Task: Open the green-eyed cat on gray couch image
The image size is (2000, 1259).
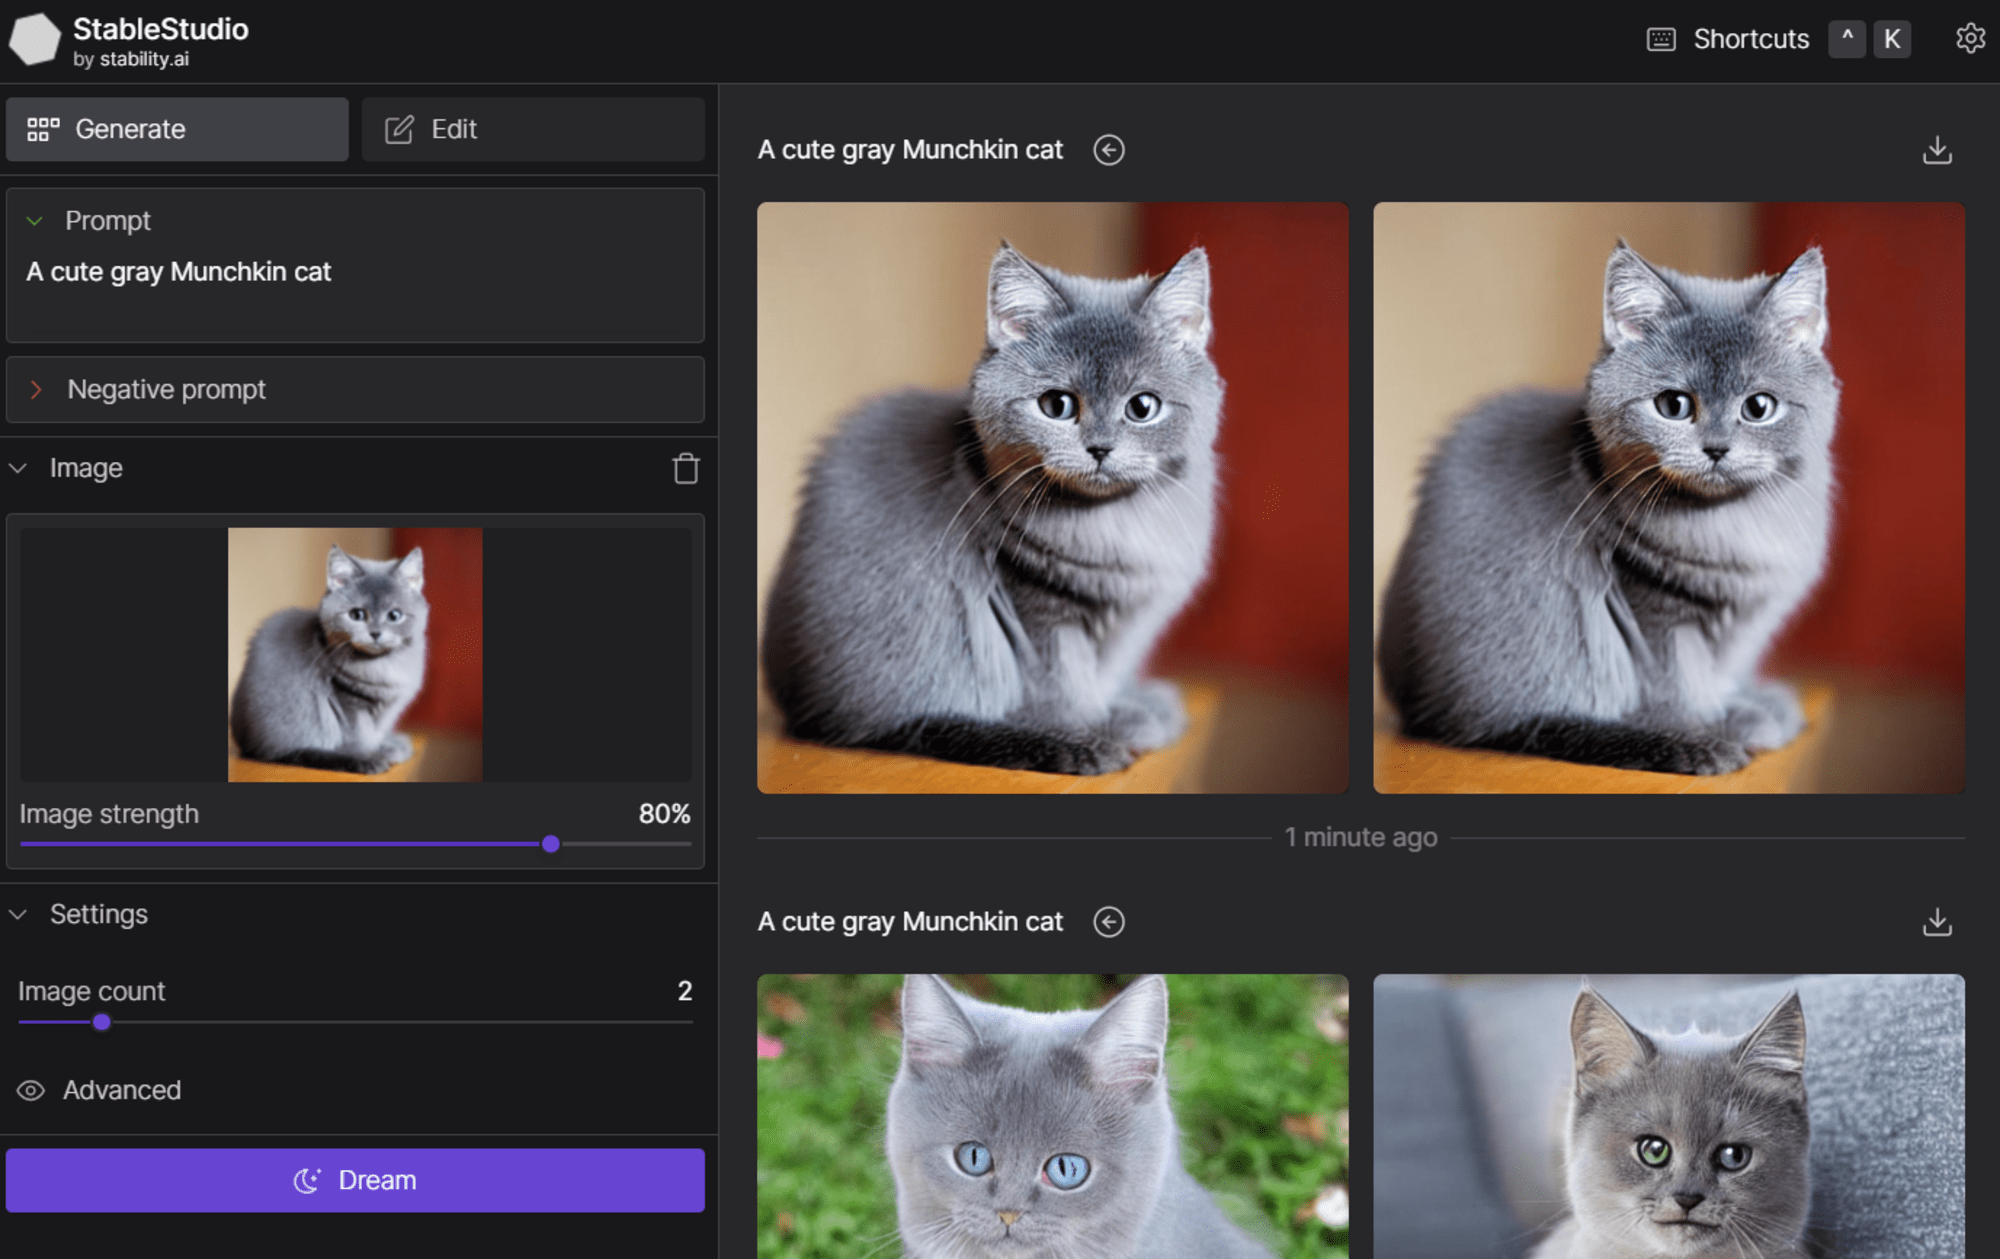Action: pos(1669,1117)
